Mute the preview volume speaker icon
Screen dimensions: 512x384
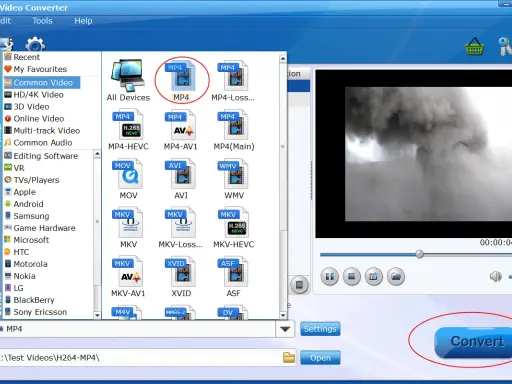click(x=496, y=276)
